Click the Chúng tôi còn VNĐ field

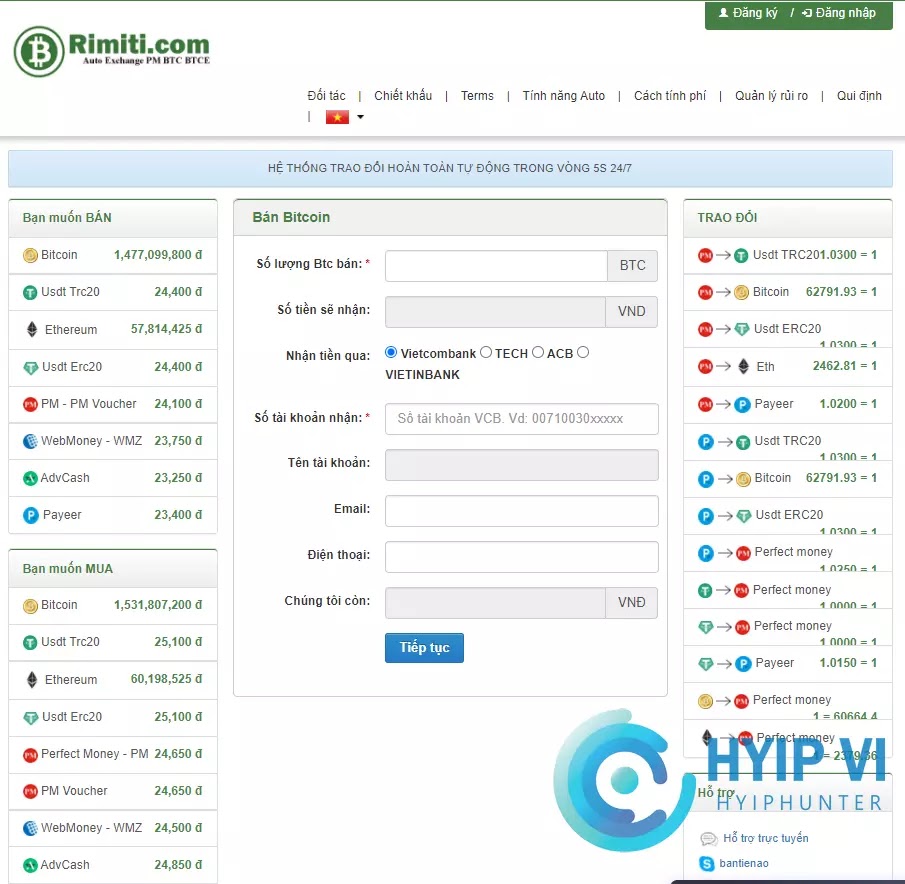[495, 602]
